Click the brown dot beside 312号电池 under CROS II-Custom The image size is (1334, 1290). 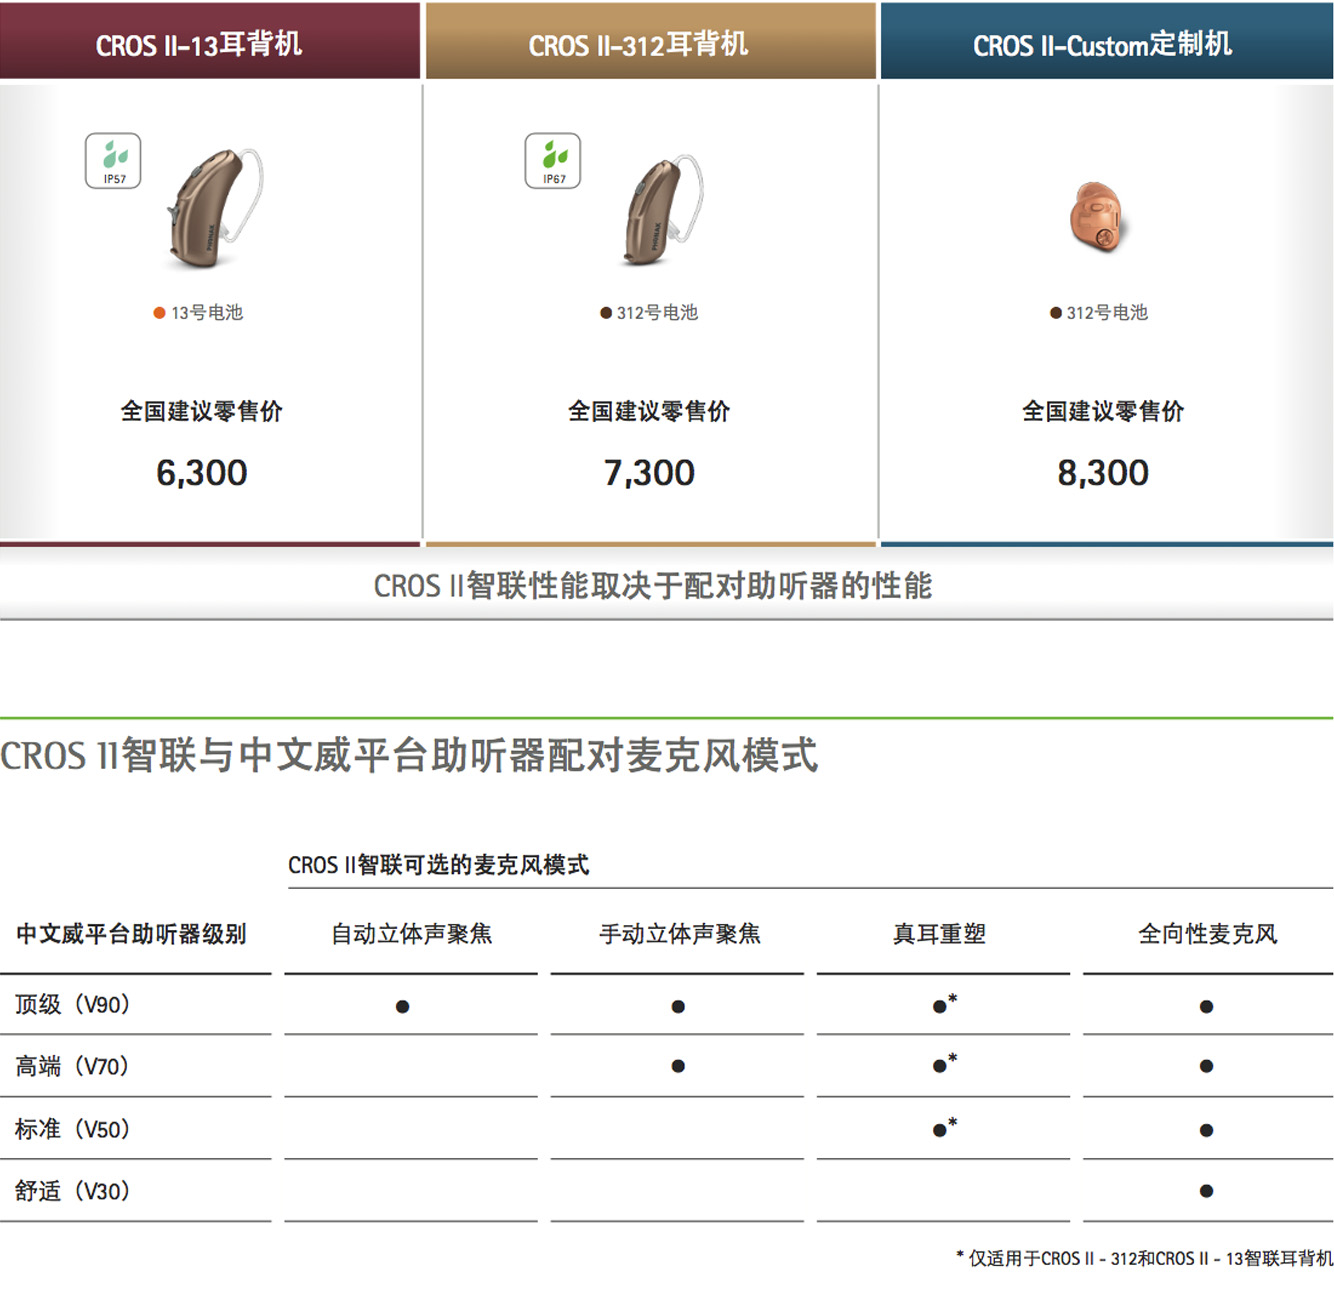[1056, 313]
